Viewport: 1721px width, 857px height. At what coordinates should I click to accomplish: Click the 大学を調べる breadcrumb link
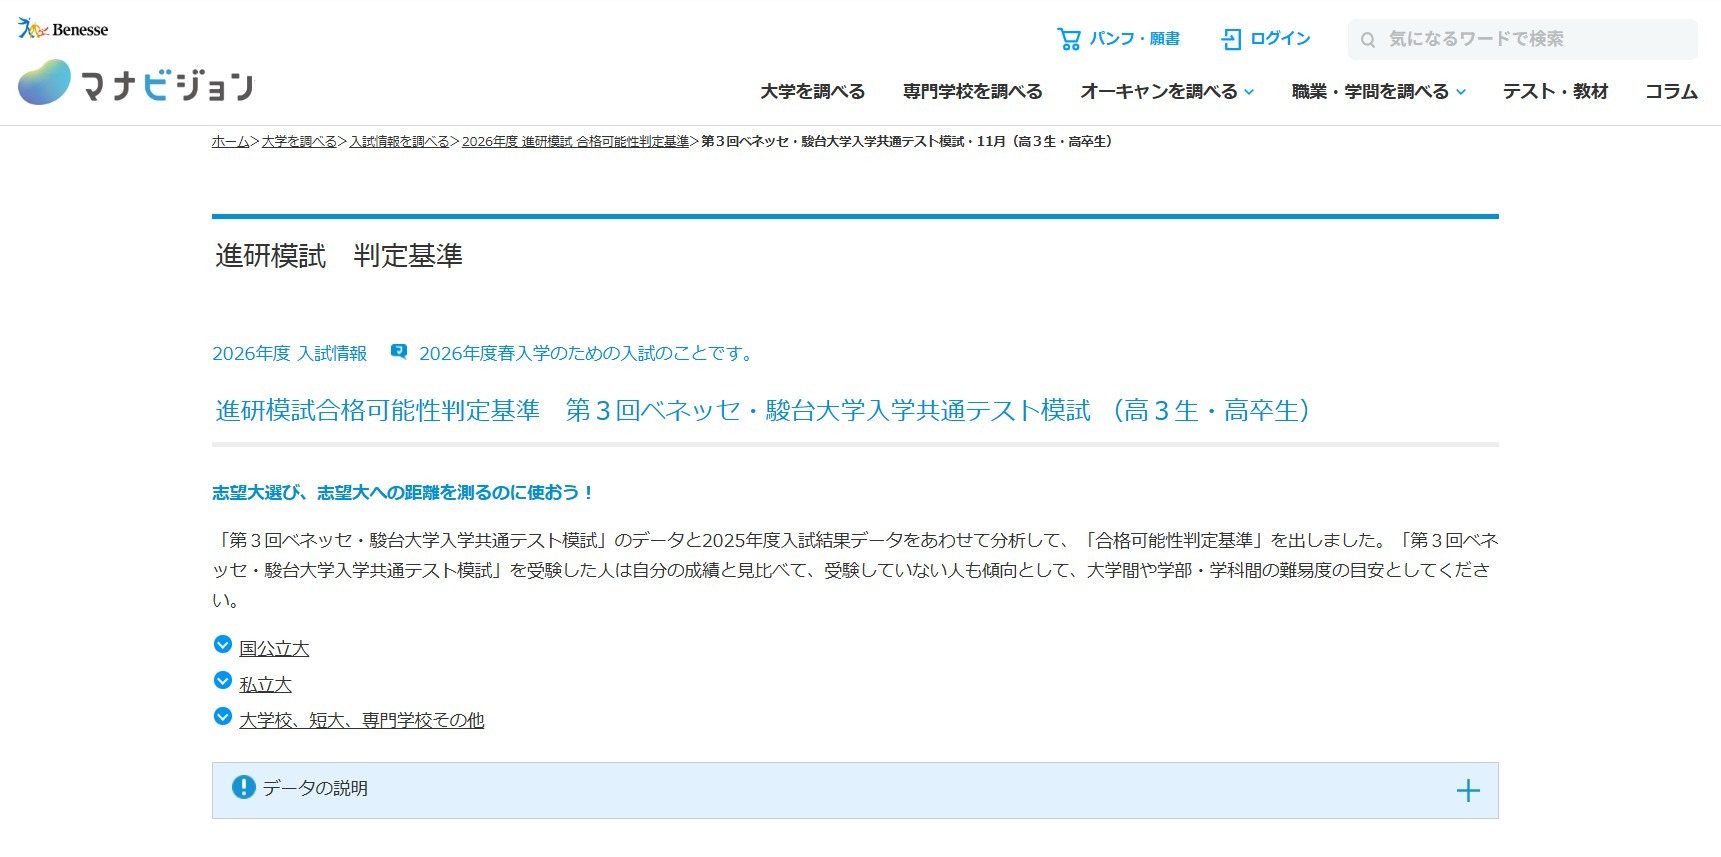(x=299, y=141)
